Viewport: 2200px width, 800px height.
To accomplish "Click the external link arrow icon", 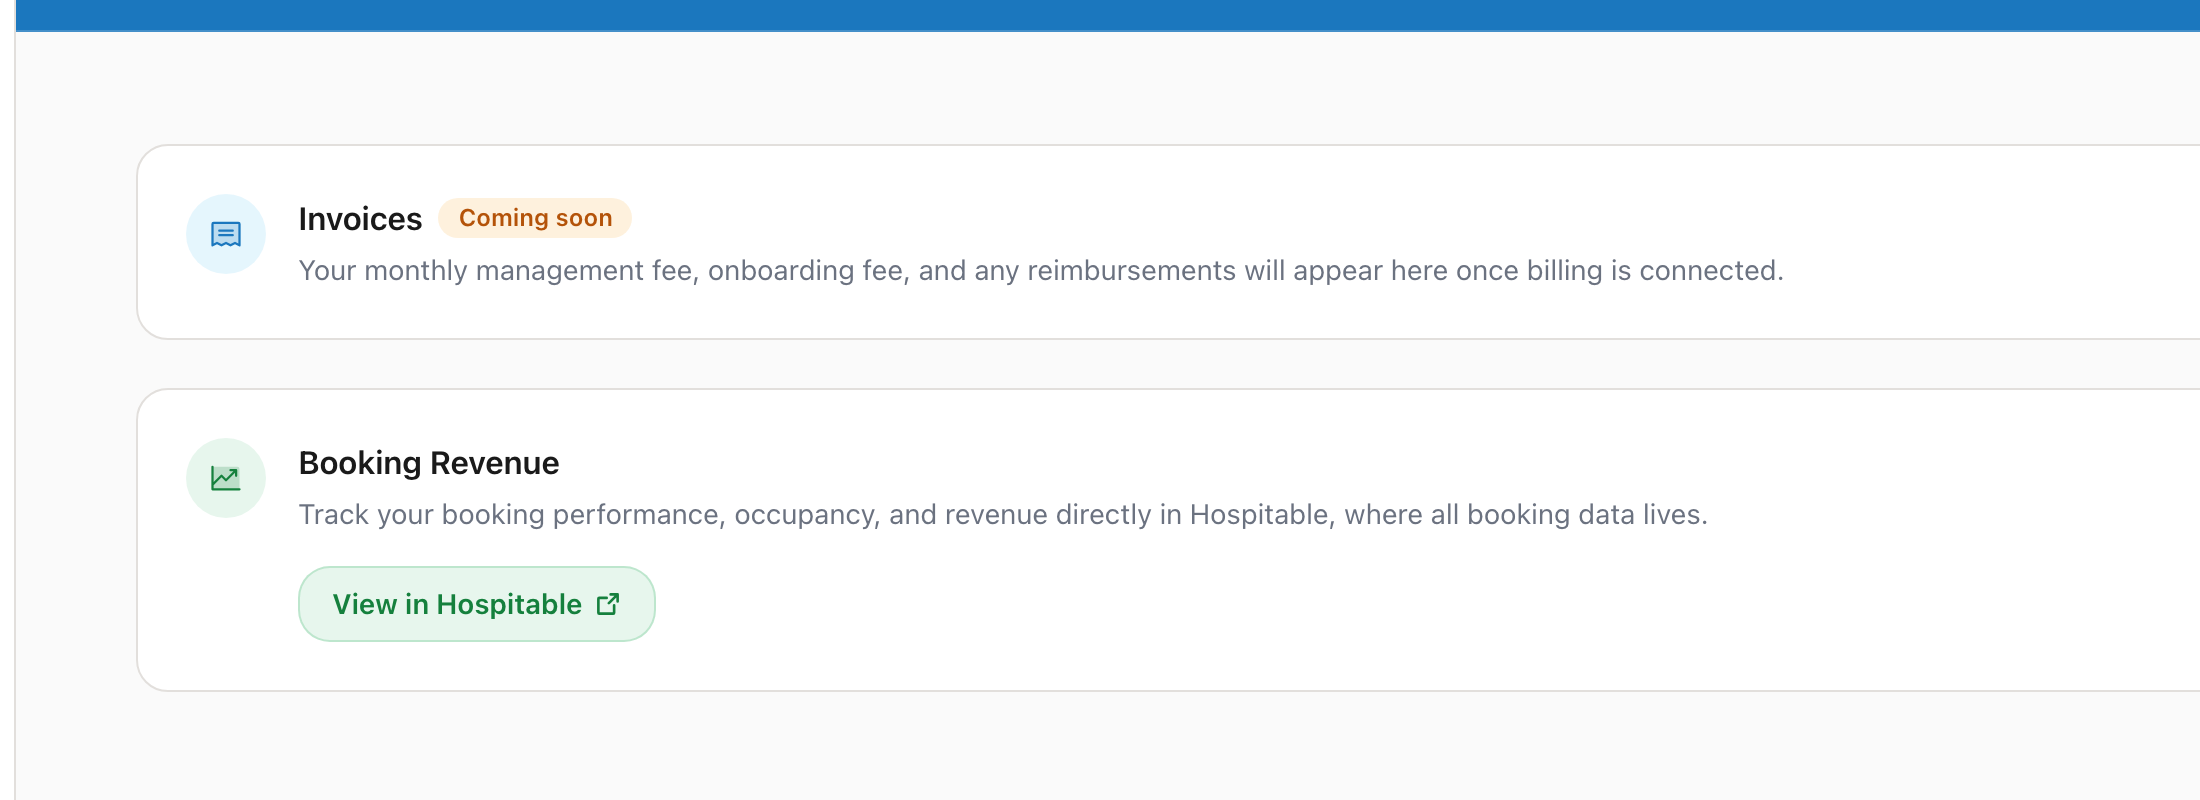I will point(608,604).
